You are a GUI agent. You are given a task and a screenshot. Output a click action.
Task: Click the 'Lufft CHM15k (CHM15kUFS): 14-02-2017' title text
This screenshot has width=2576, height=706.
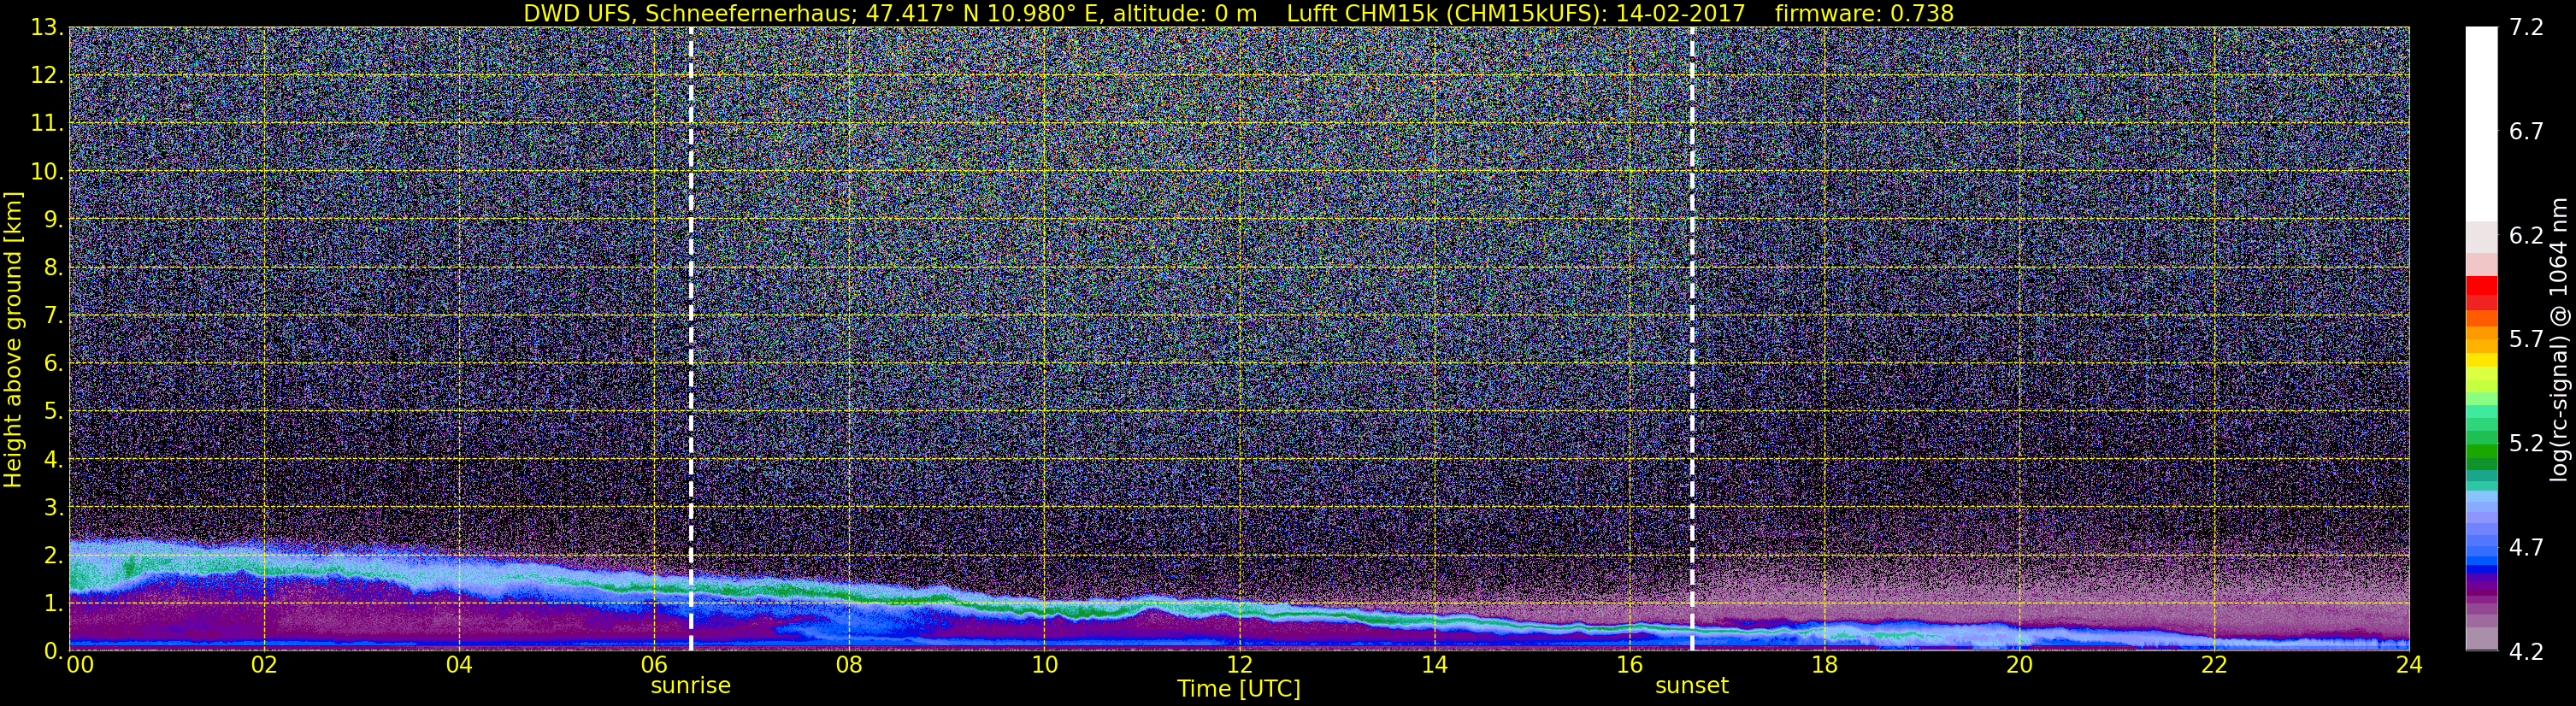tap(1516, 13)
